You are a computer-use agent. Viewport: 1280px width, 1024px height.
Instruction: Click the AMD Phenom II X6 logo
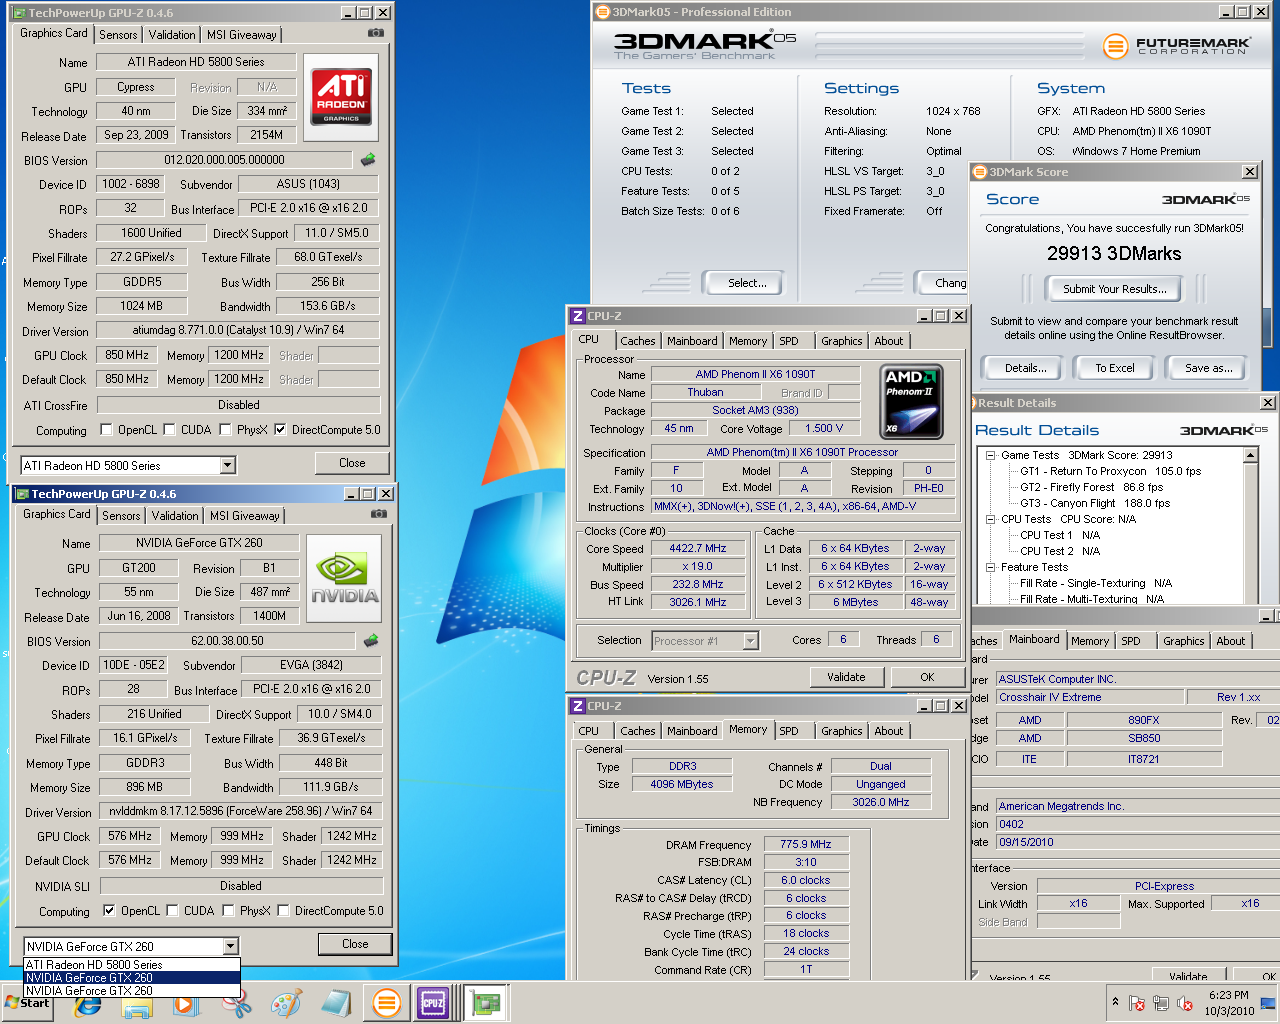911,402
